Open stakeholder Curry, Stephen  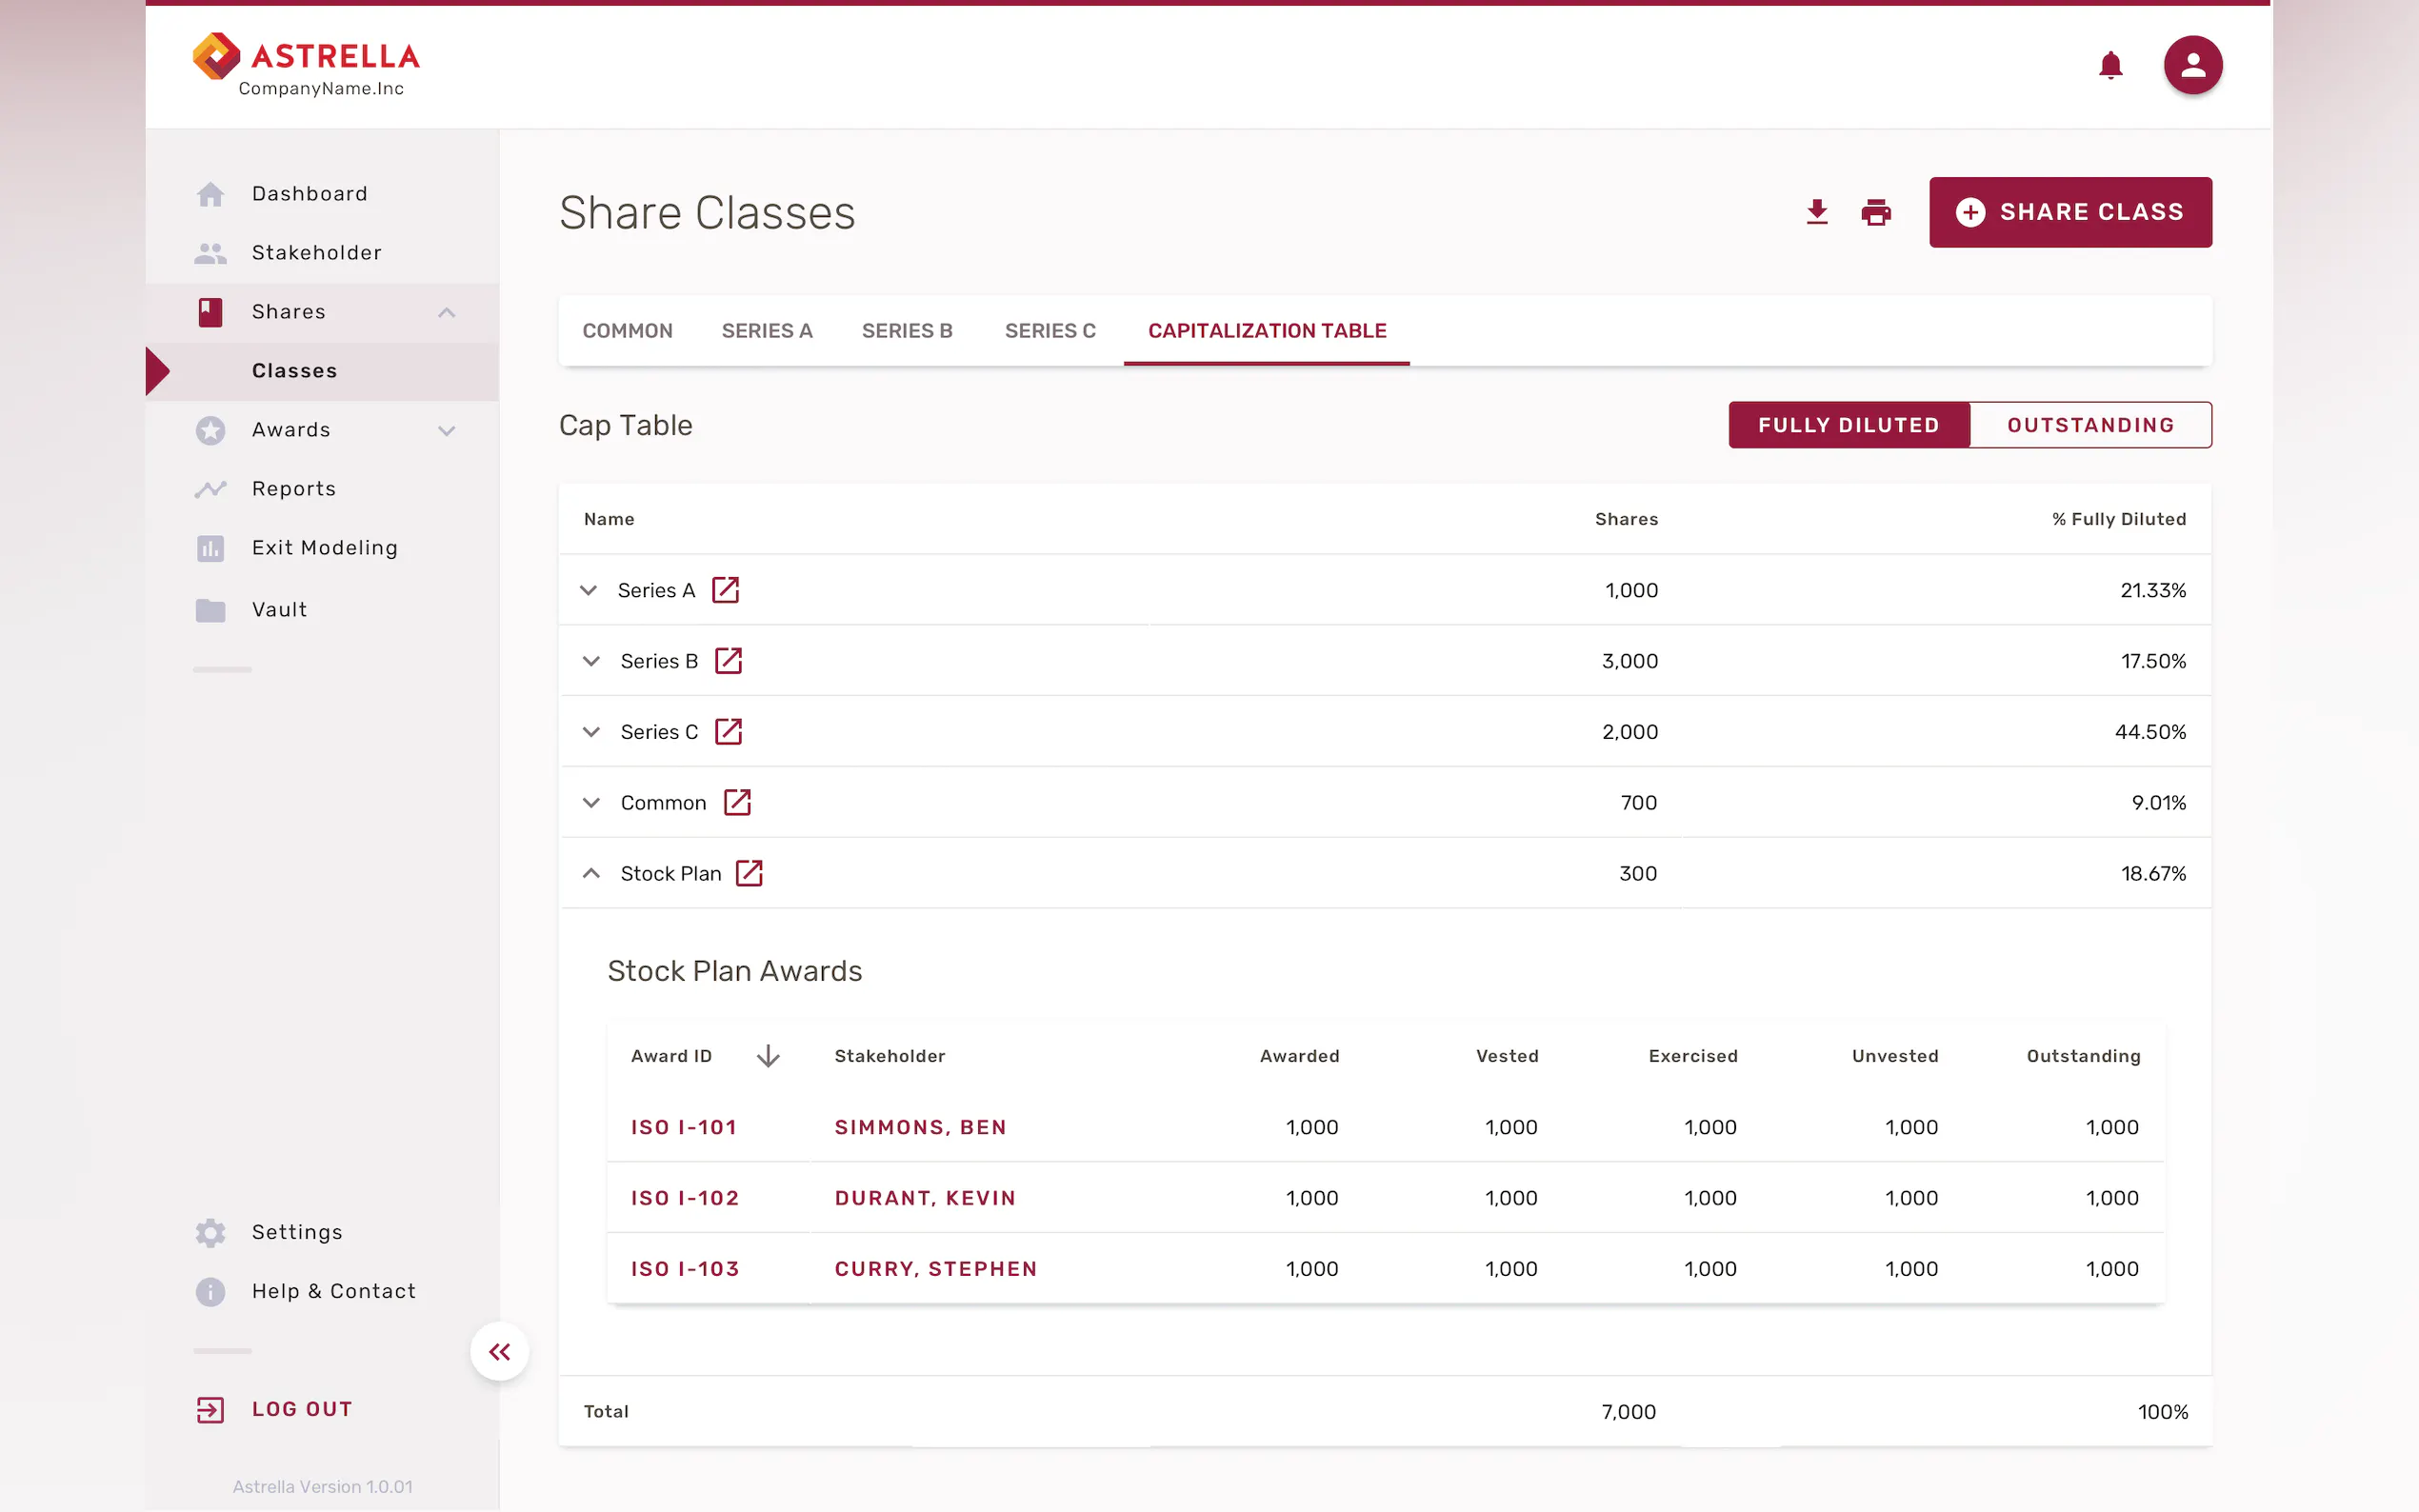click(x=936, y=1269)
